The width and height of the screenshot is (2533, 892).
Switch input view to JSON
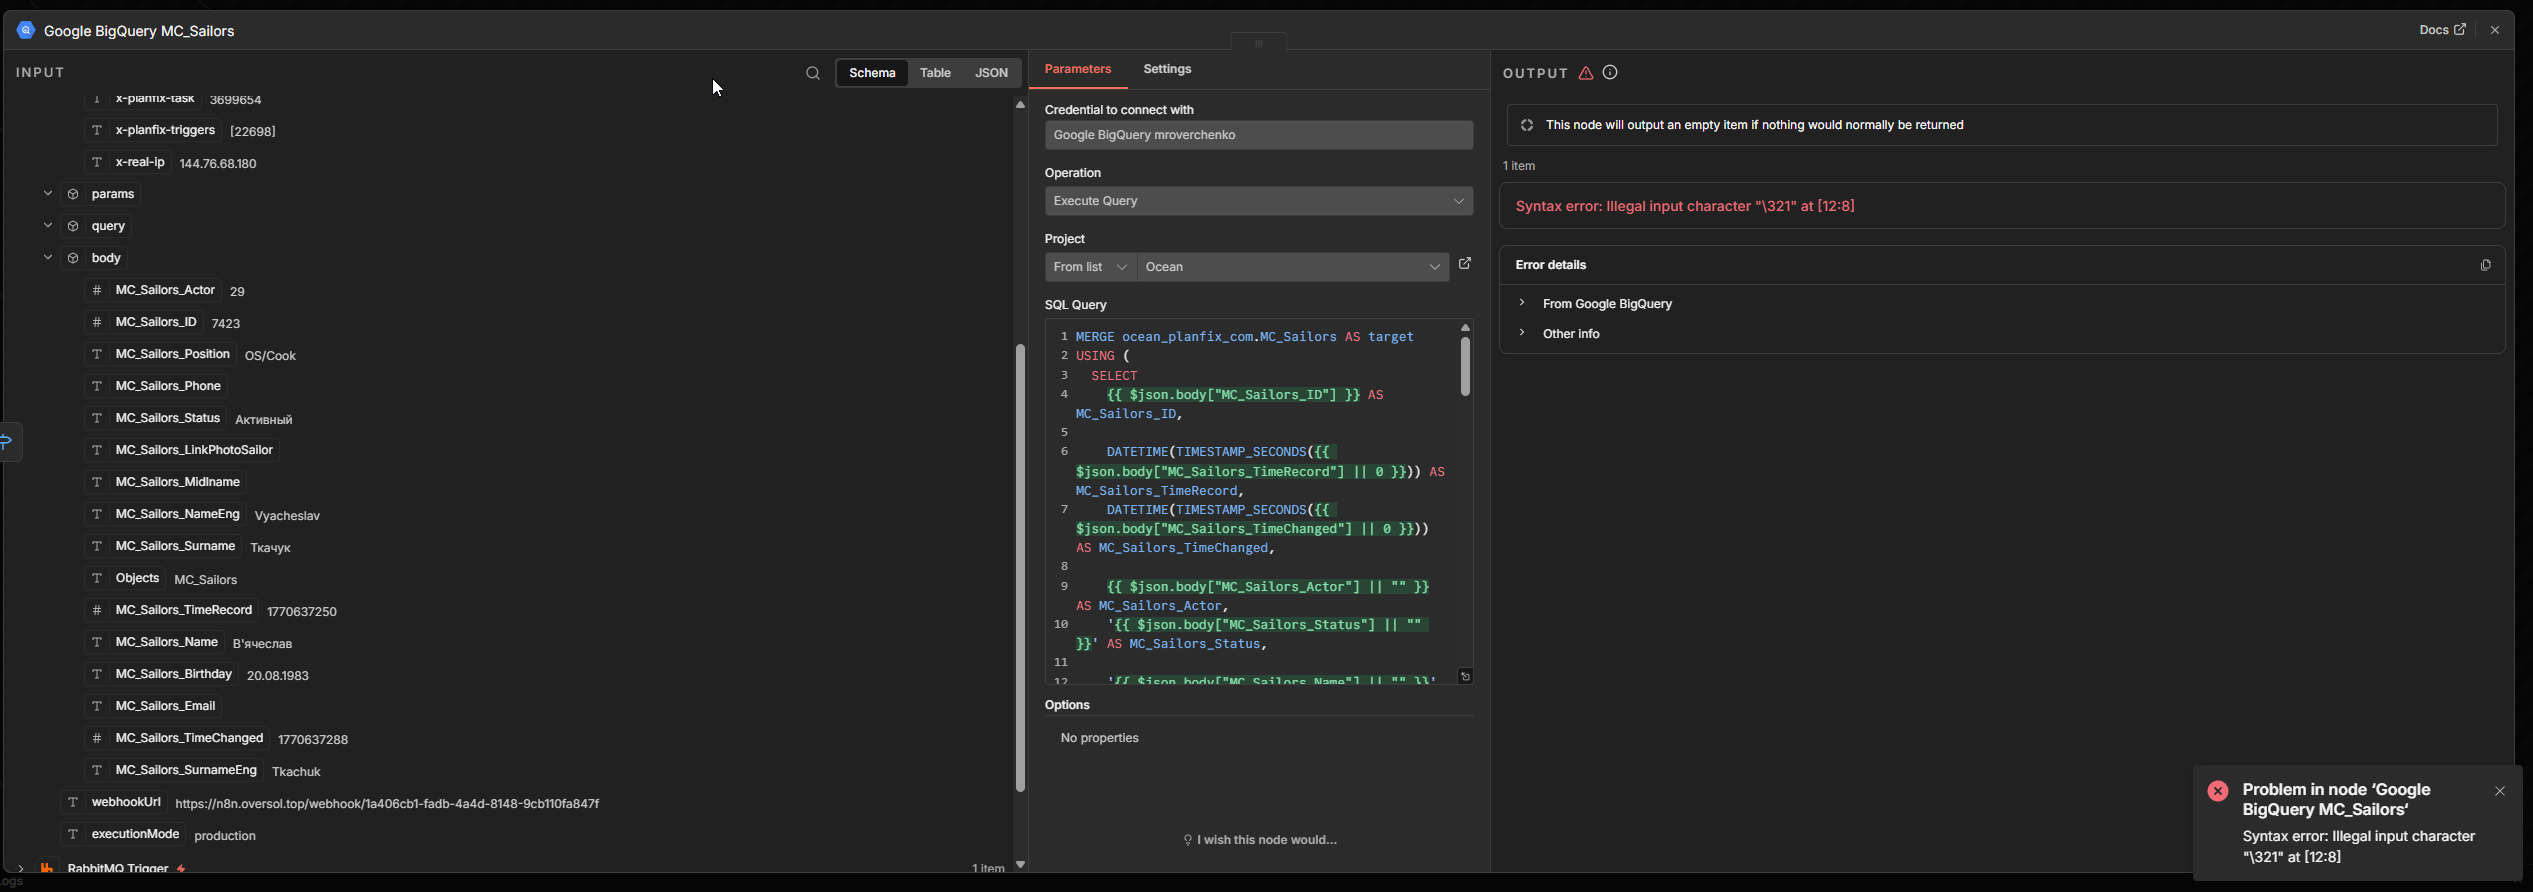coord(991,73)
